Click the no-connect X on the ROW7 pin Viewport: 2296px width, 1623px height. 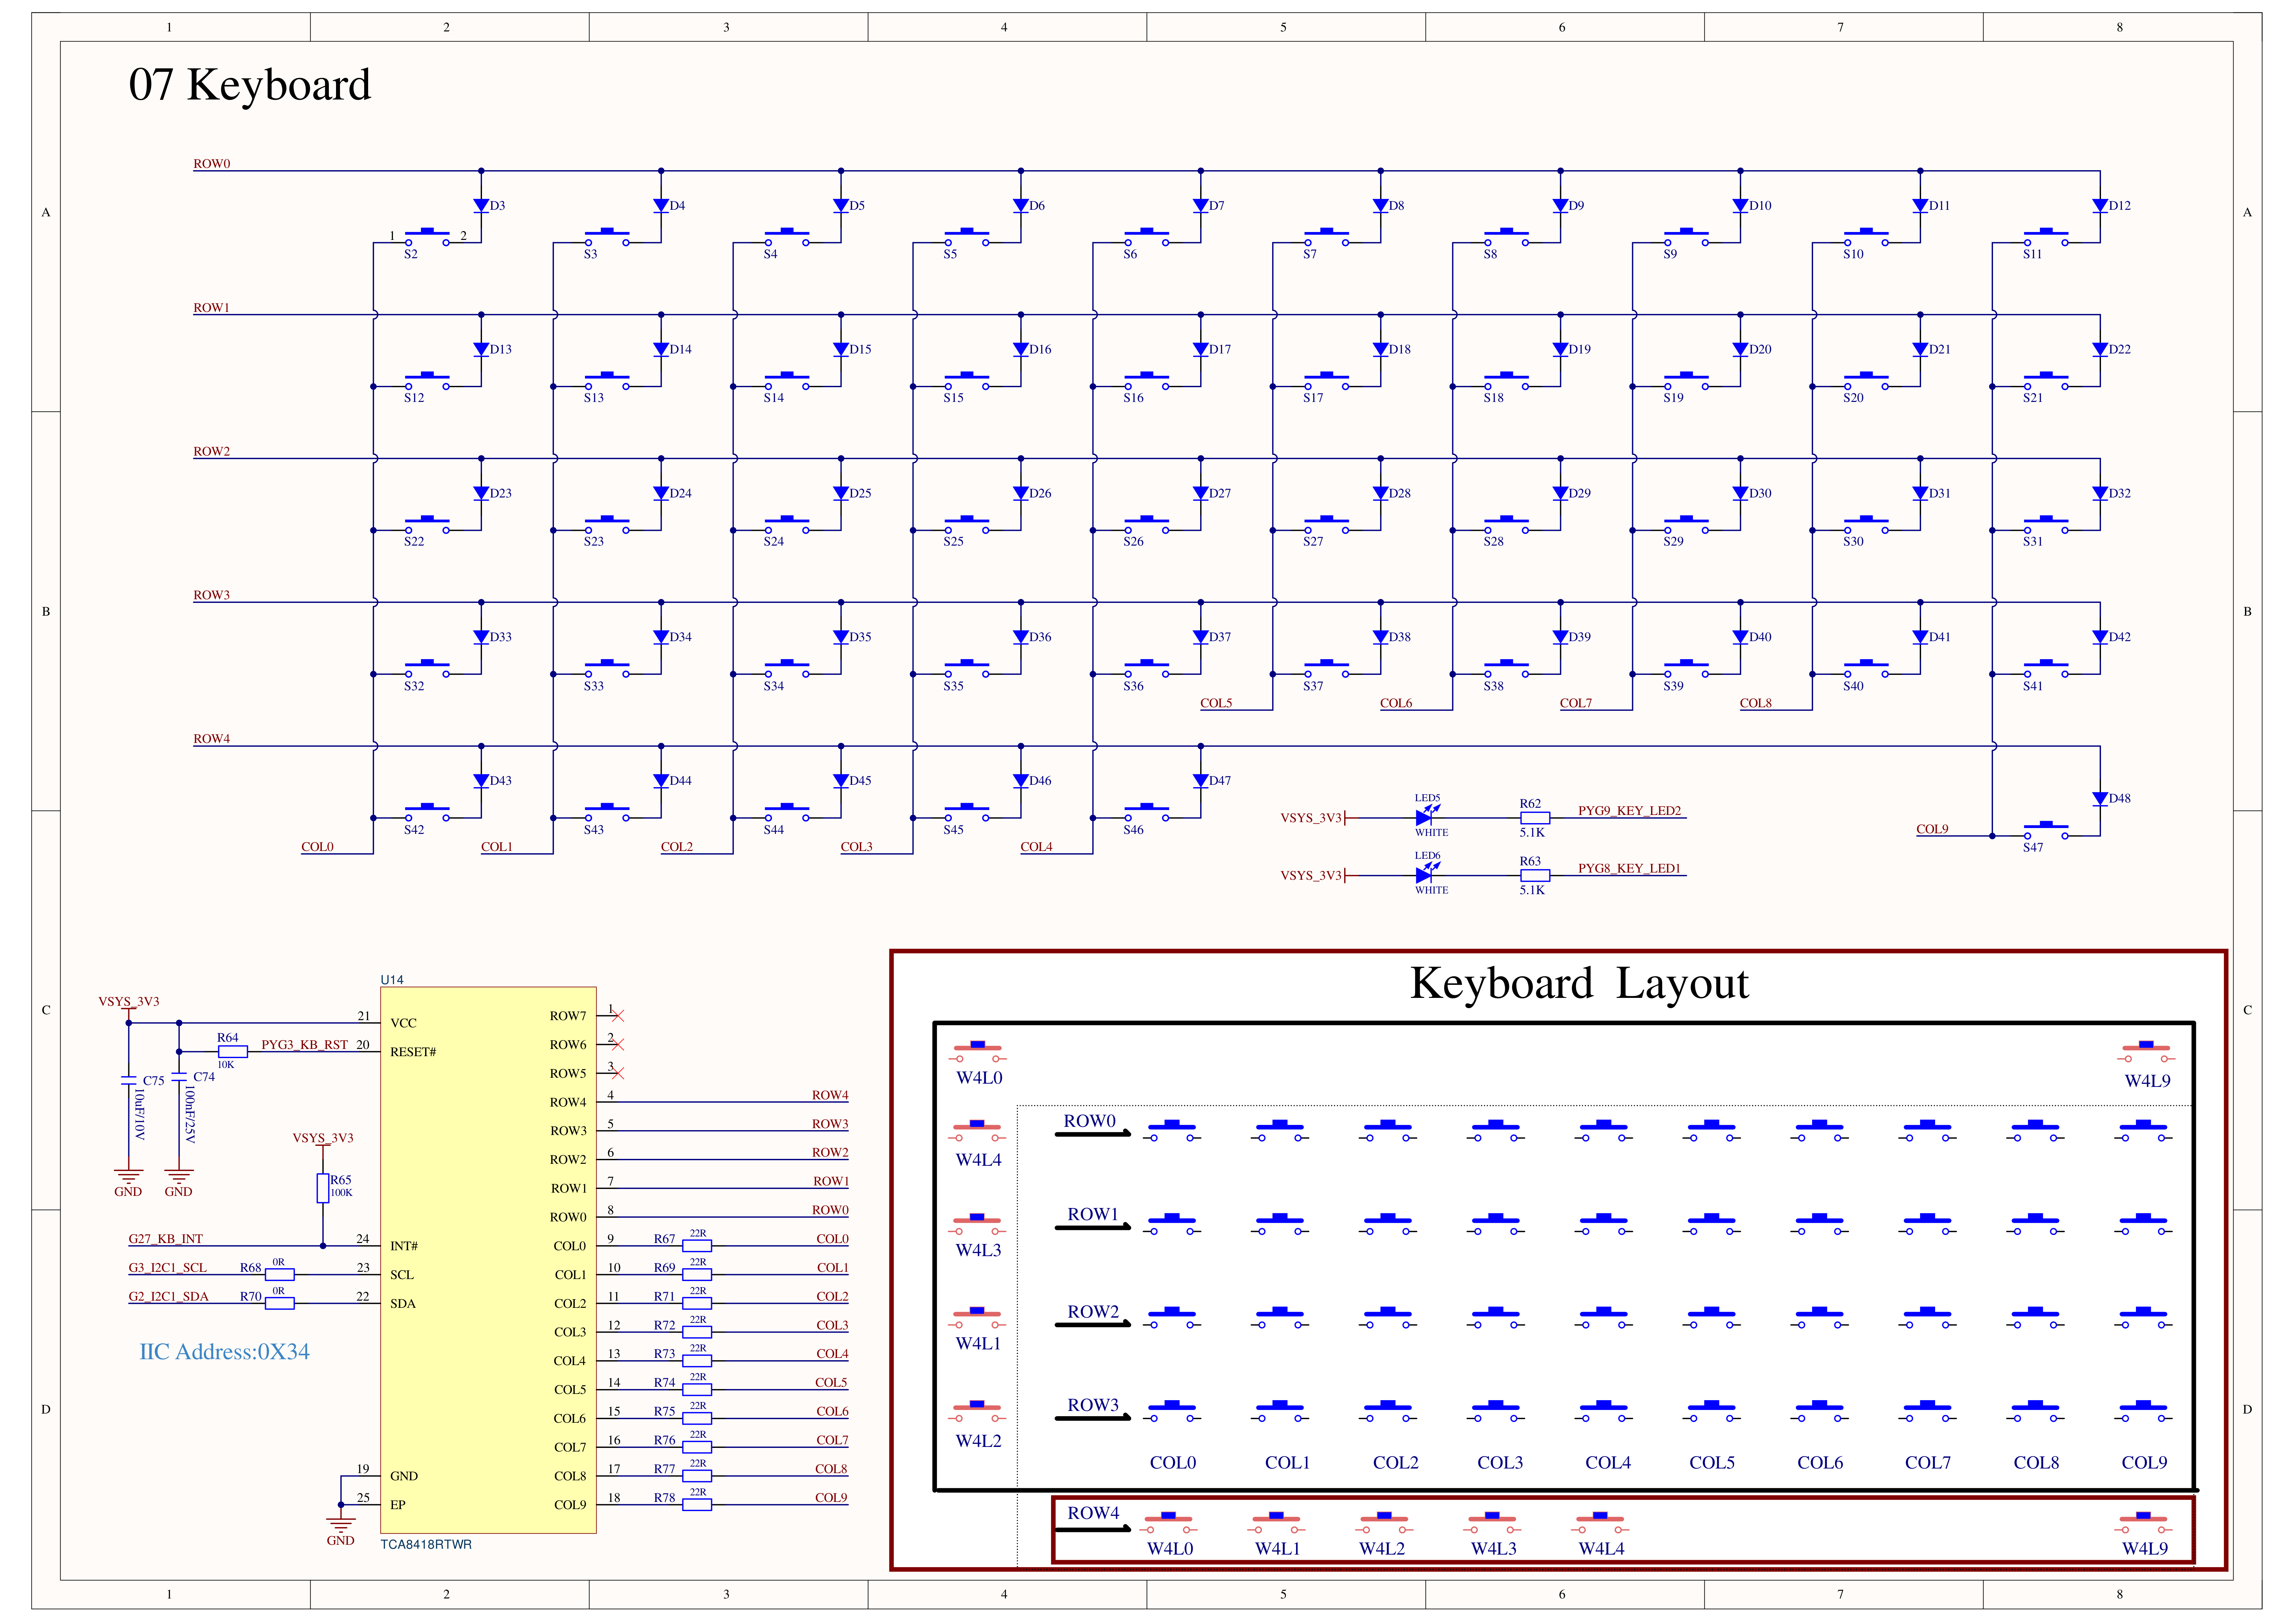(618, 1016)
